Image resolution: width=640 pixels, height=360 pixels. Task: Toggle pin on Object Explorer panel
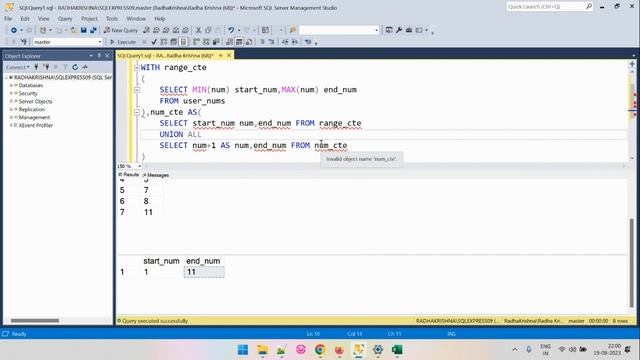[x=99, y=56]
